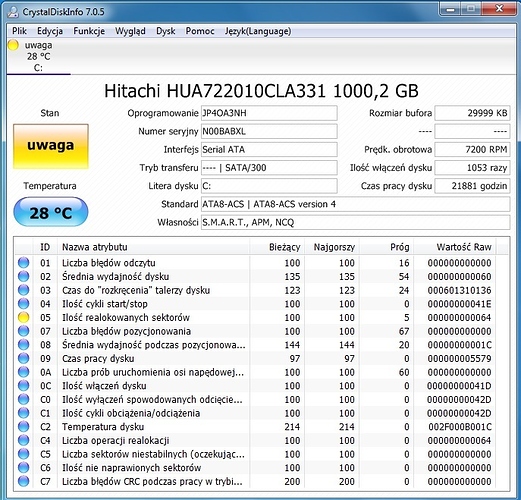
Task: Open the Język(Language) menu
Action: 258,31
